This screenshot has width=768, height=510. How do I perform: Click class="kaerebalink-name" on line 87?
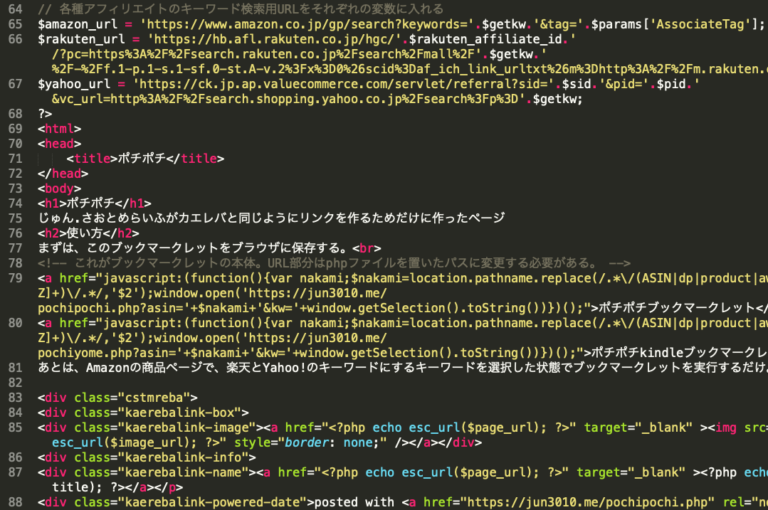click(x=162, y=472)
